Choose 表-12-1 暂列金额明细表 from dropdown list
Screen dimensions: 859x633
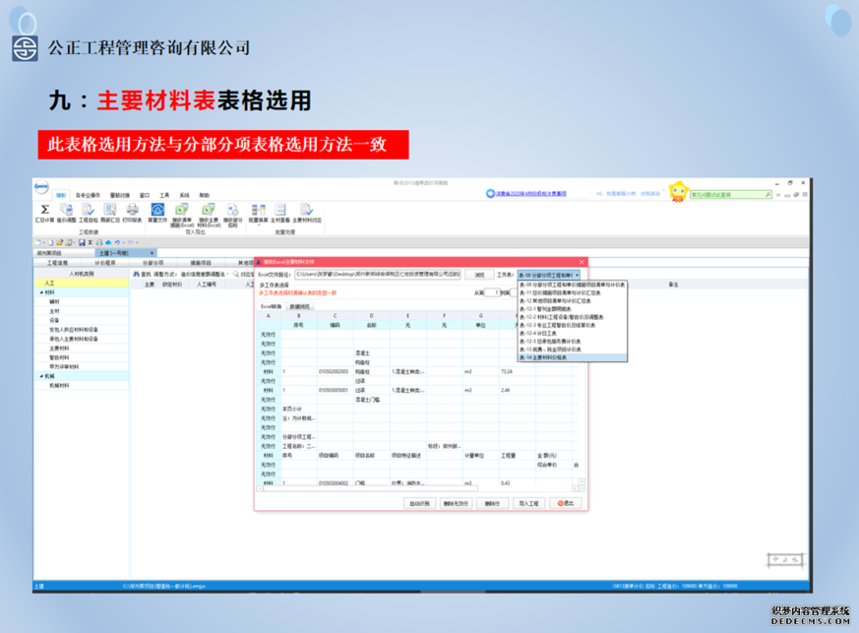point(572,309)
